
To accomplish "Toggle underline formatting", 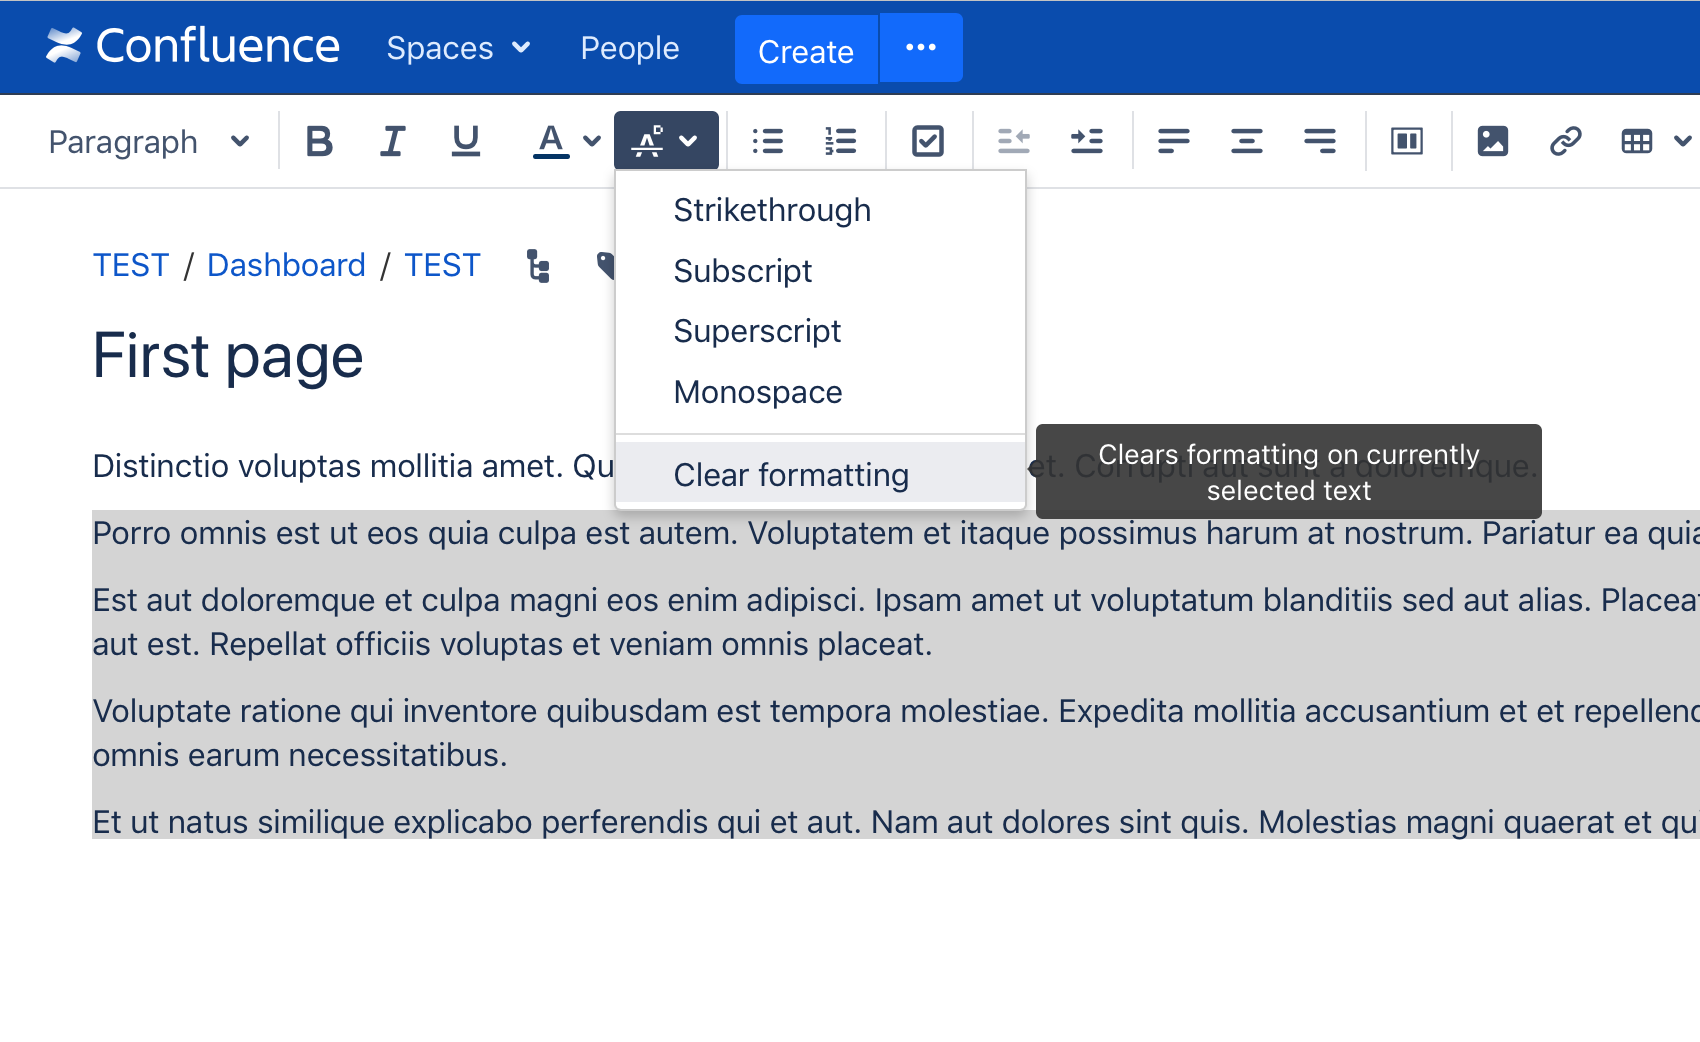I will pyautogui.click(x=465, y=141).
